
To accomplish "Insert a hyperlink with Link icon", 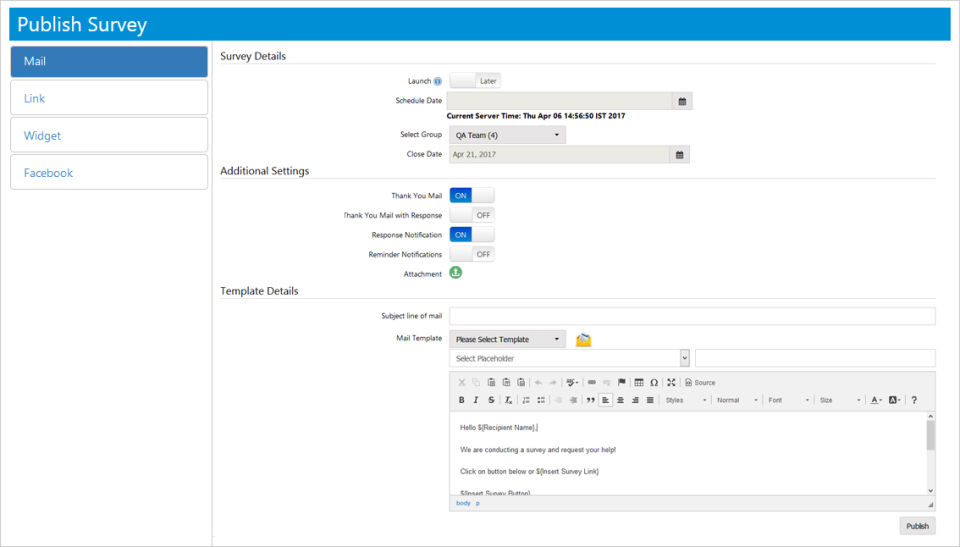I will [591, 382].
